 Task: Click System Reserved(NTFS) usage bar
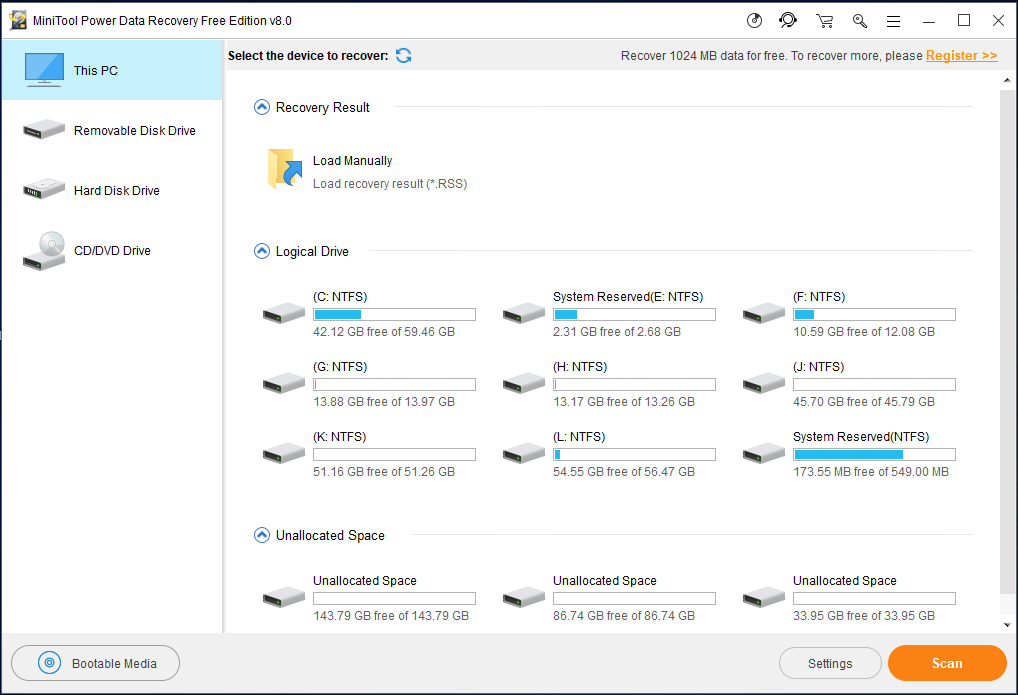click(x=874, y=455)
